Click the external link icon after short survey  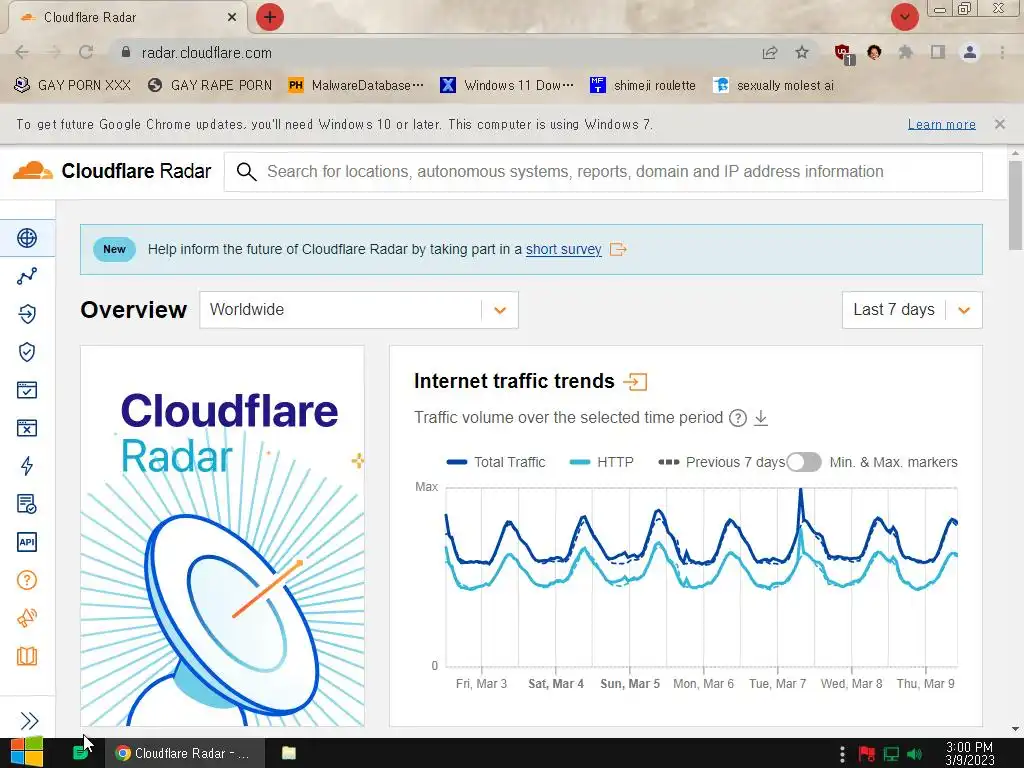(618, 249)
